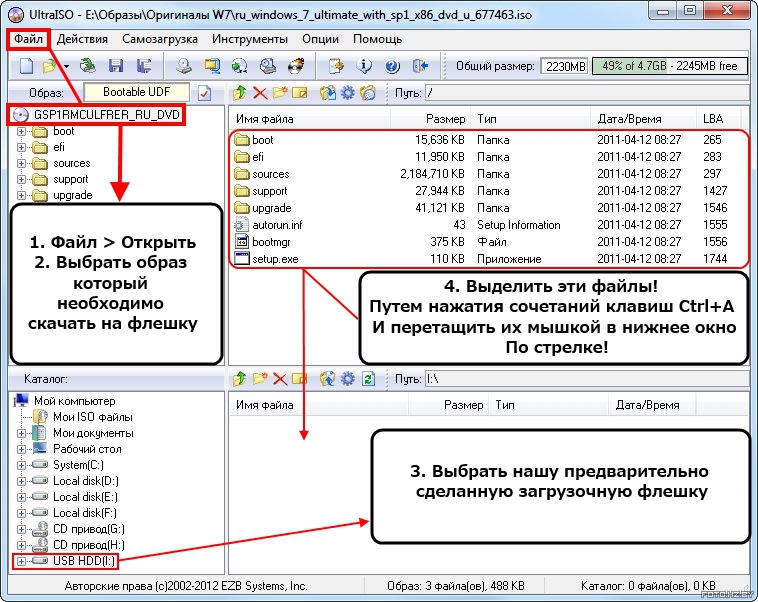Open the Самозагрузка menu

point(160,39)
